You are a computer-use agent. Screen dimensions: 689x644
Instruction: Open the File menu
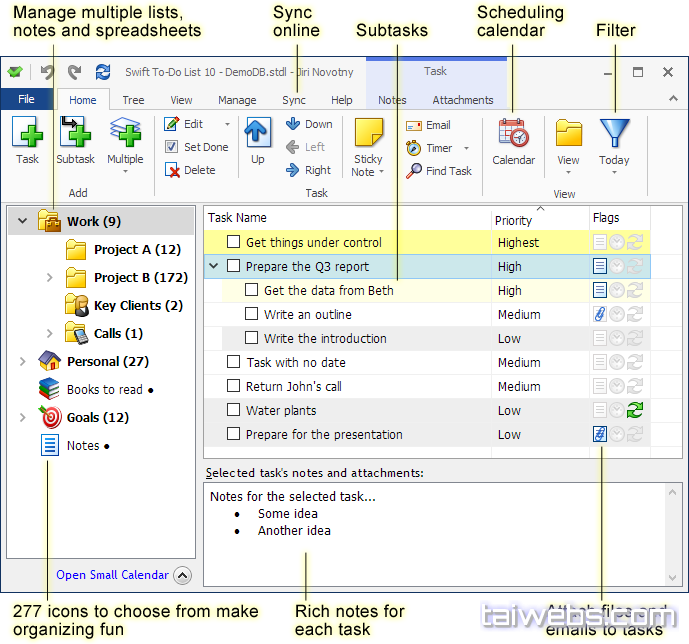coord(27,100)
